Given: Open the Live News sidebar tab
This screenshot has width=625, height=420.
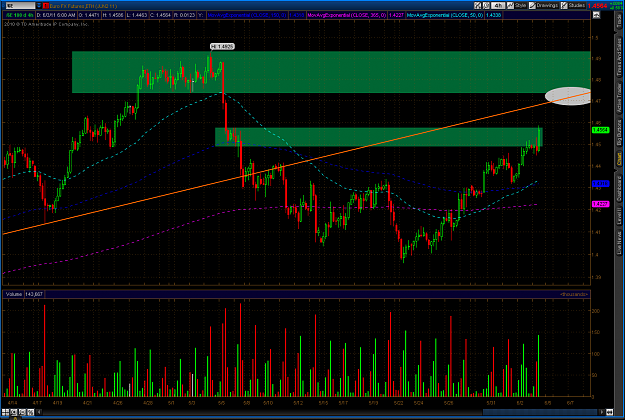Looking at the screenshot, I should (619, 243).
